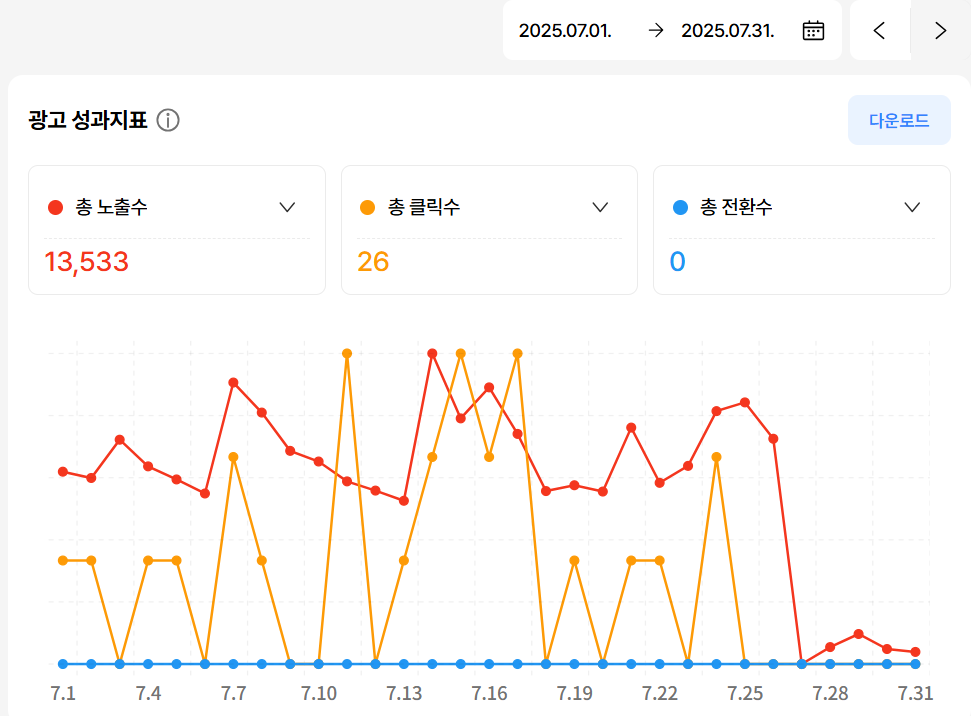Select the red data point above 7.7
The image size is (971, 716).
[233, 383]
